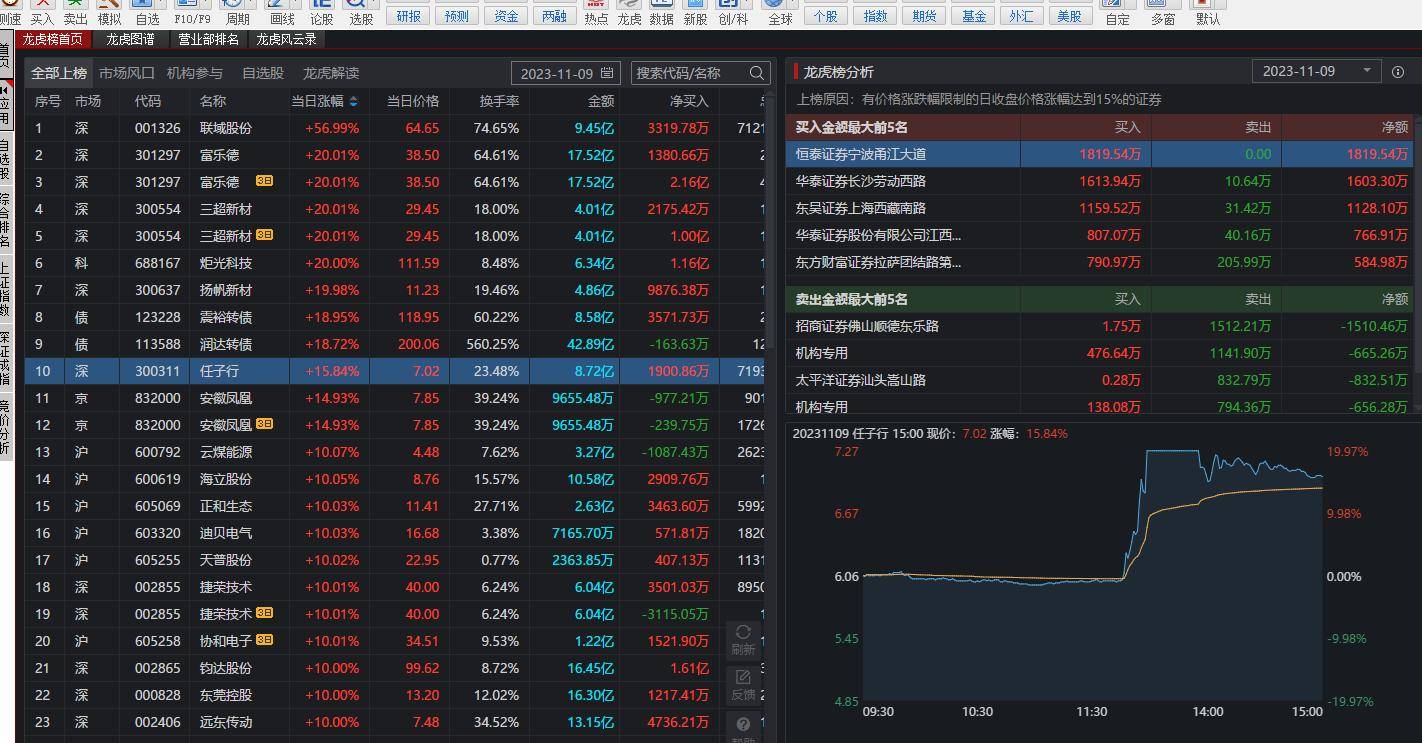Select the 龙虎解读 sub-tab
This screenshot has width=1422, height=743.
tap(331, 73)
